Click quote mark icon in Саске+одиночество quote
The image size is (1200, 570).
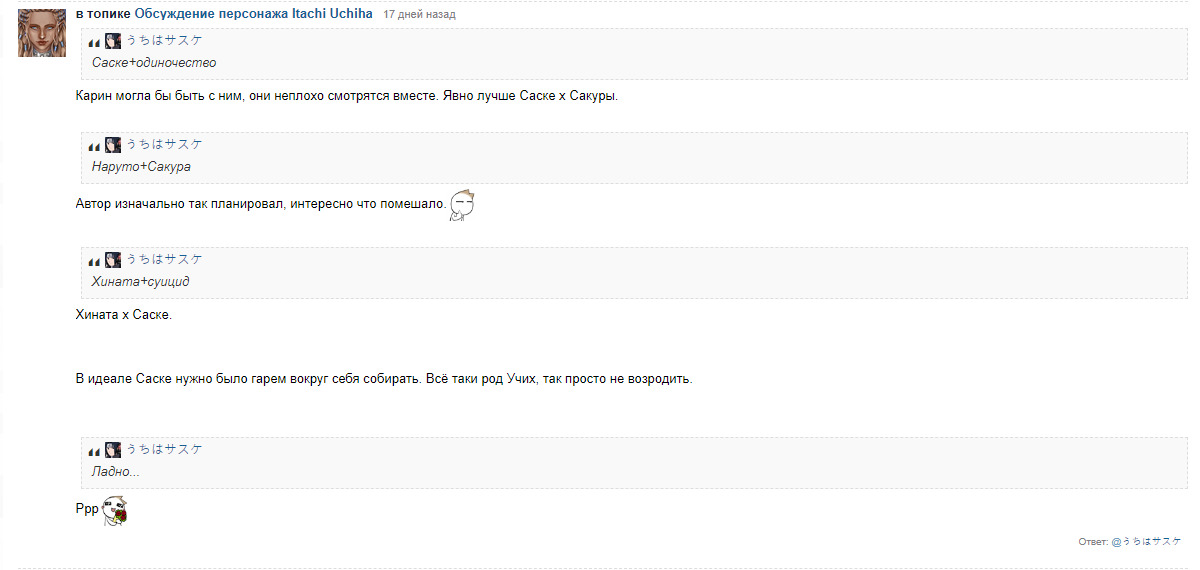point(94,42)
